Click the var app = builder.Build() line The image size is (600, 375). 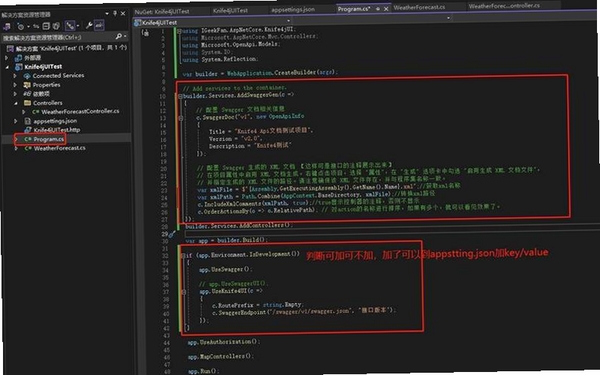click(227, 240)
